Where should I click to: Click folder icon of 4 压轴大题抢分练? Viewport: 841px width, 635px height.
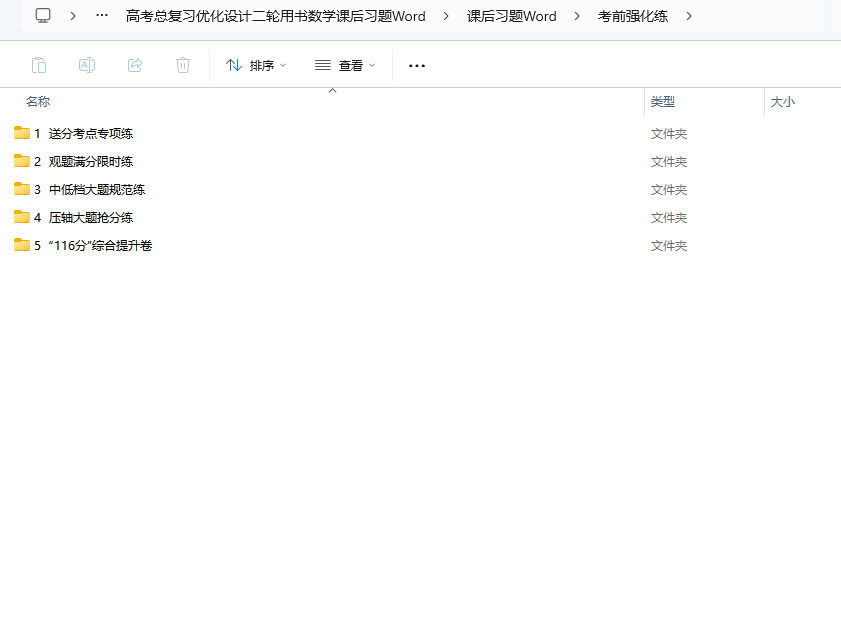pos(22,217)
